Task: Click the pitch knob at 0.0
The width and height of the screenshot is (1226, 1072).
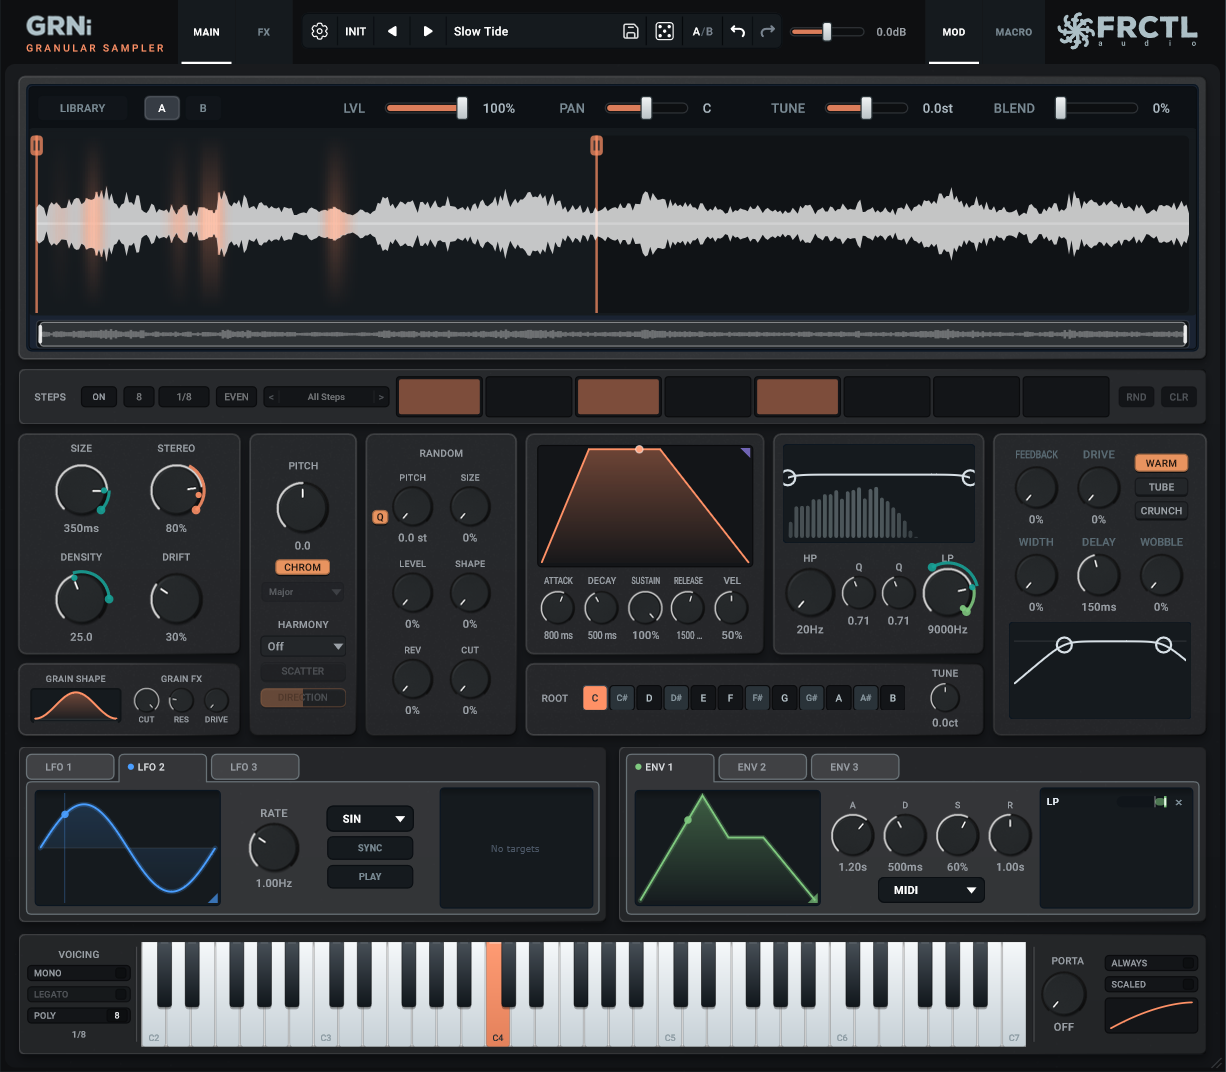Action: coord(303,507)
